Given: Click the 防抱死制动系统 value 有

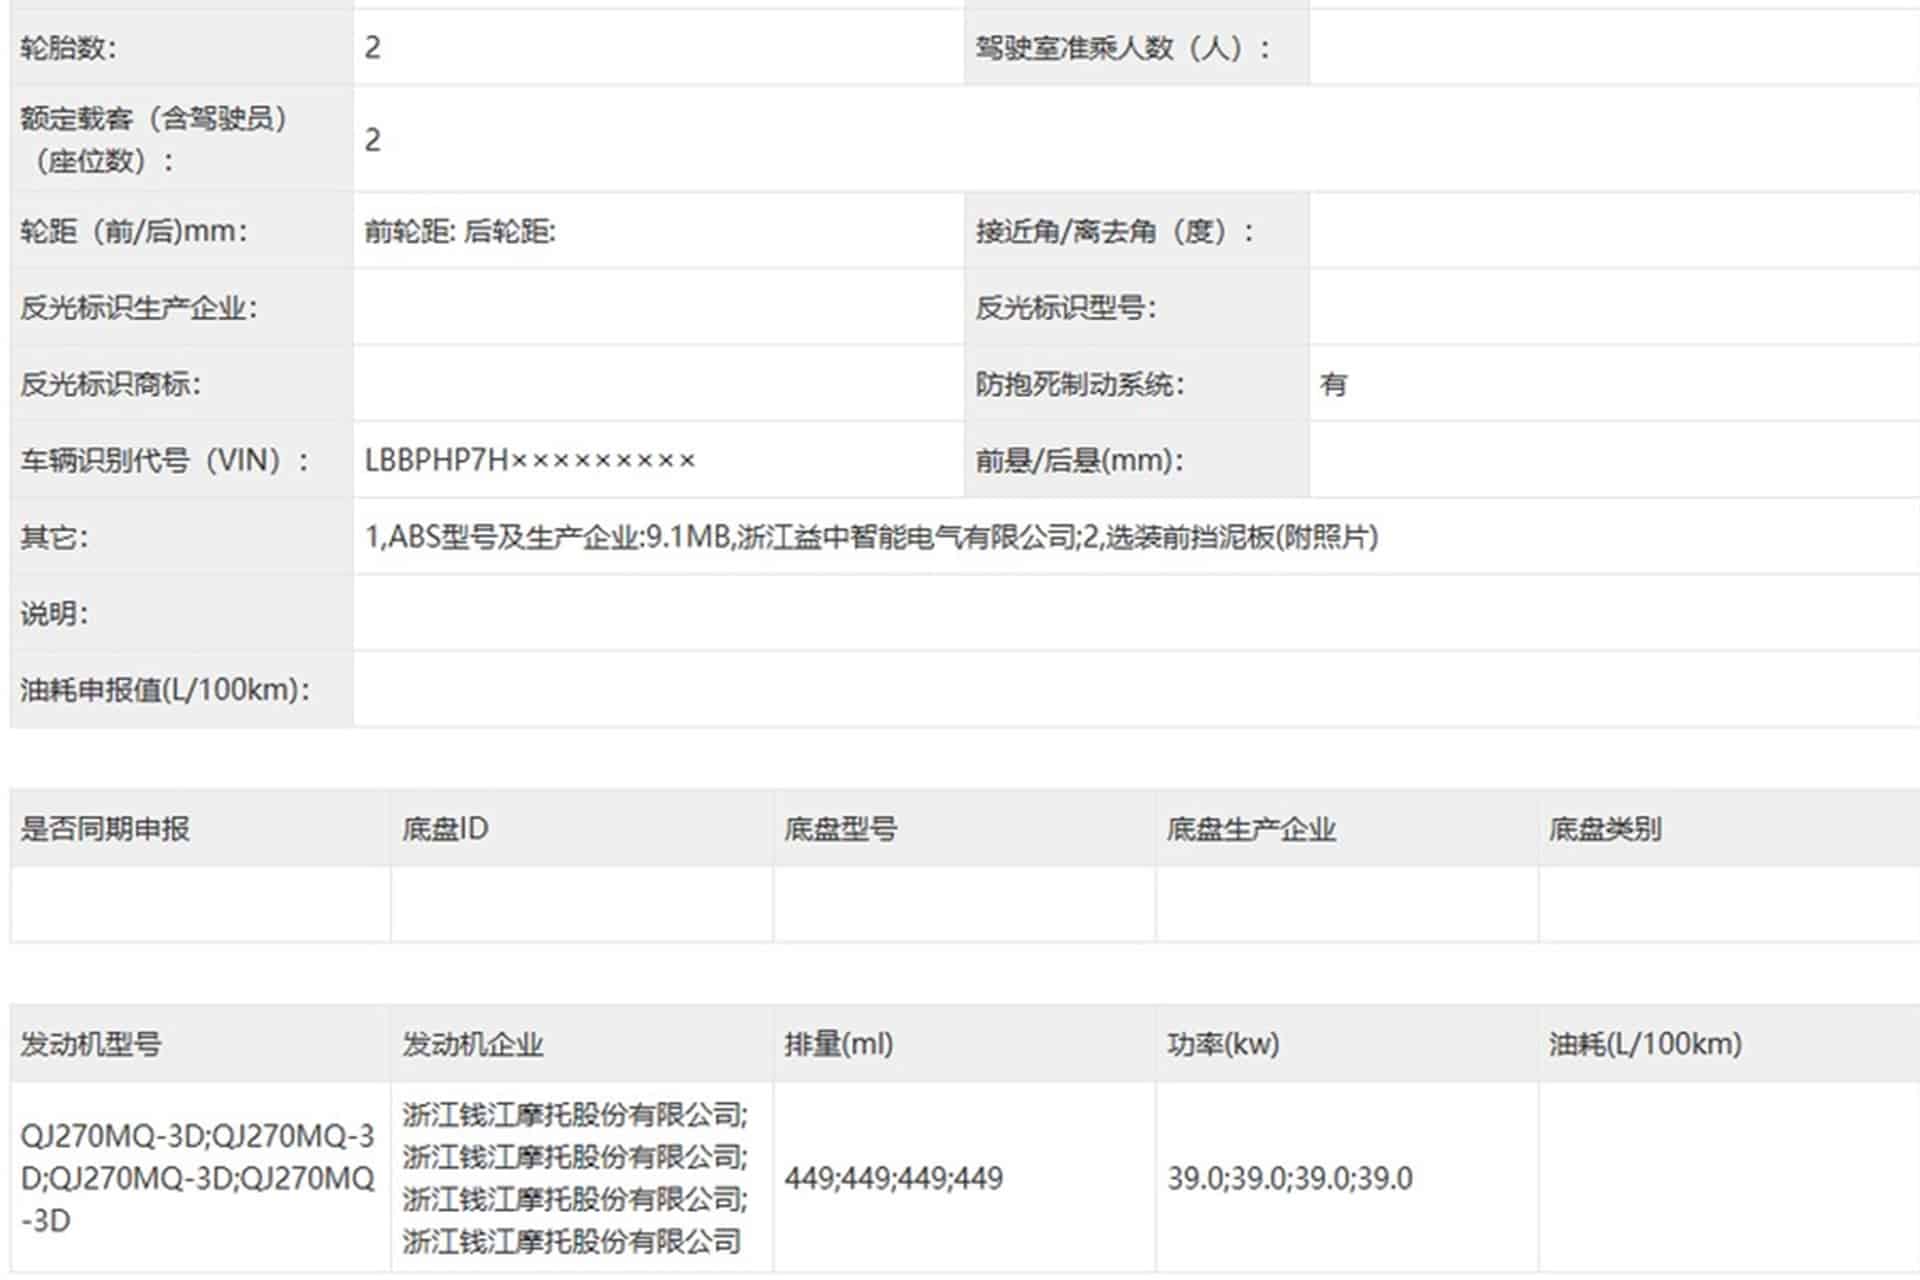Looking at the screenshot, I should click(x=1333, y=384).
